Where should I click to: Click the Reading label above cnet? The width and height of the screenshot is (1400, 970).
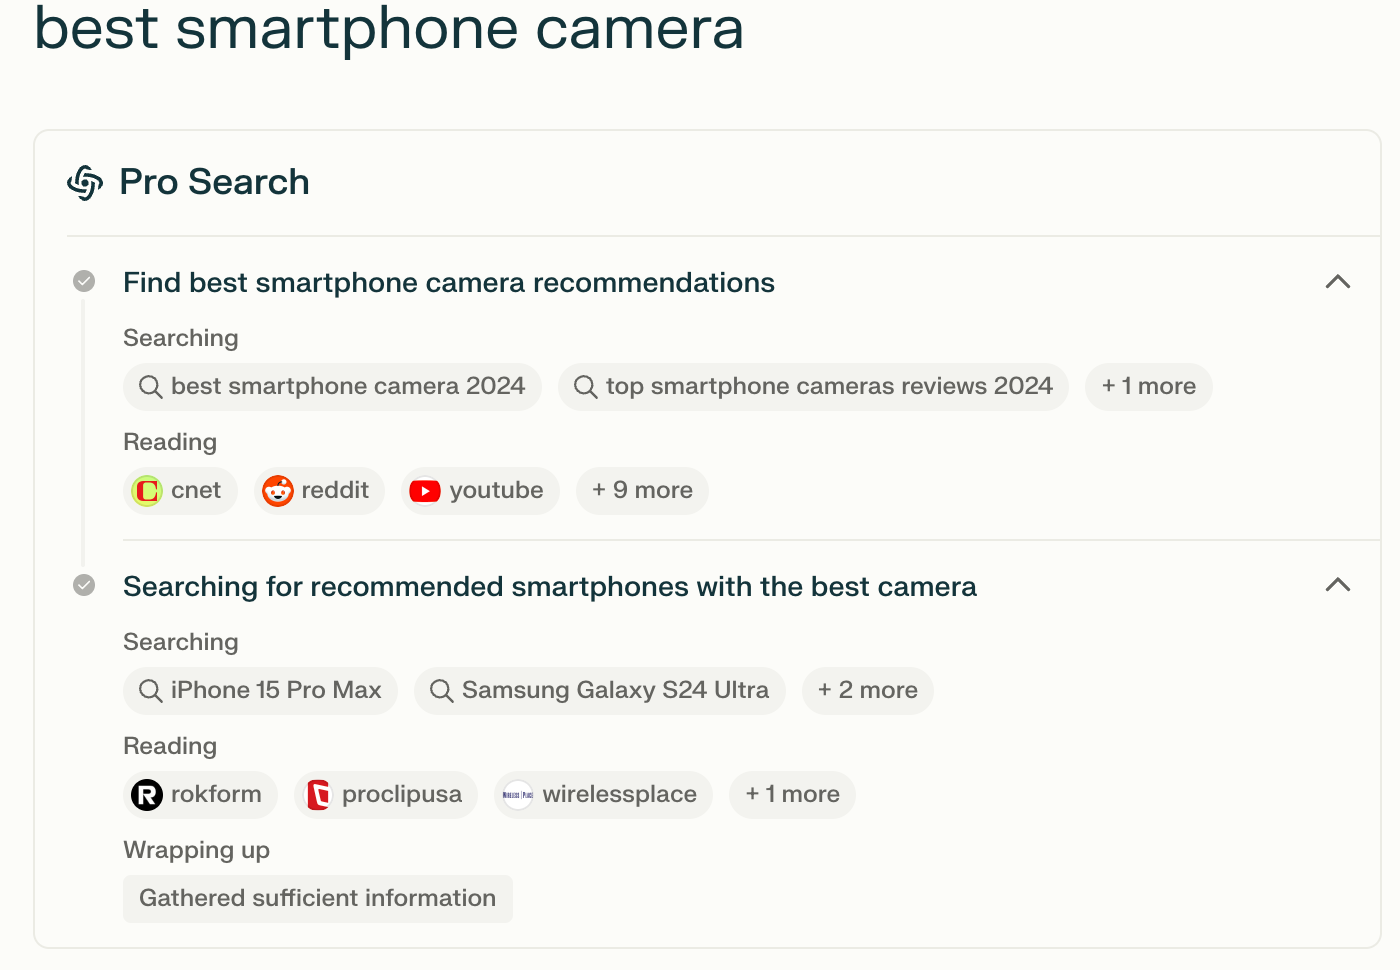point(170,442)
